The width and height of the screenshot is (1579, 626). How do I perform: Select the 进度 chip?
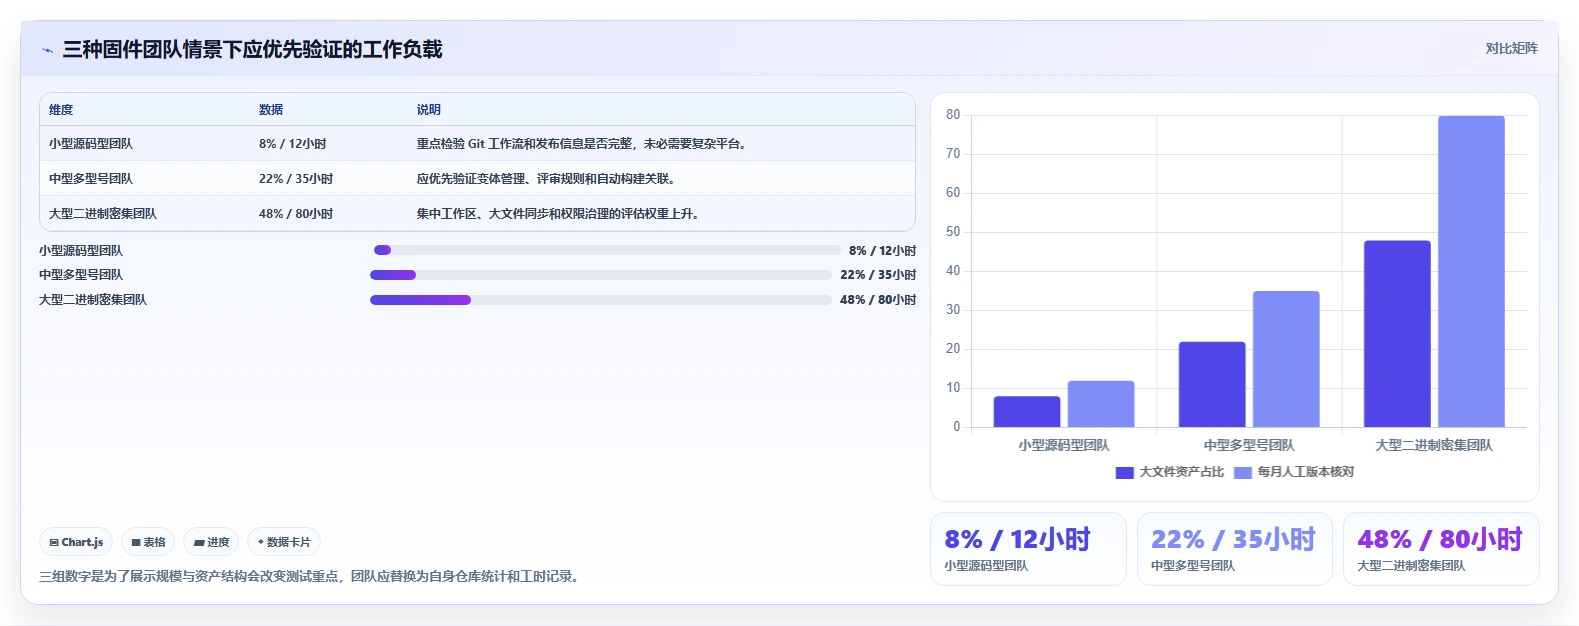coord(211,542)
